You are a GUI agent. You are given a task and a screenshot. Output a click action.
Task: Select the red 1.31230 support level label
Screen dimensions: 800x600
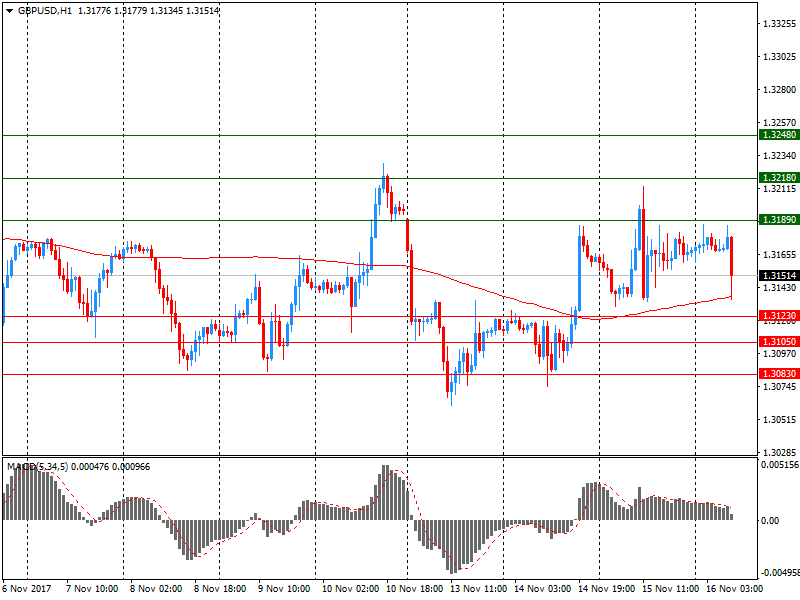coord(779,316)
